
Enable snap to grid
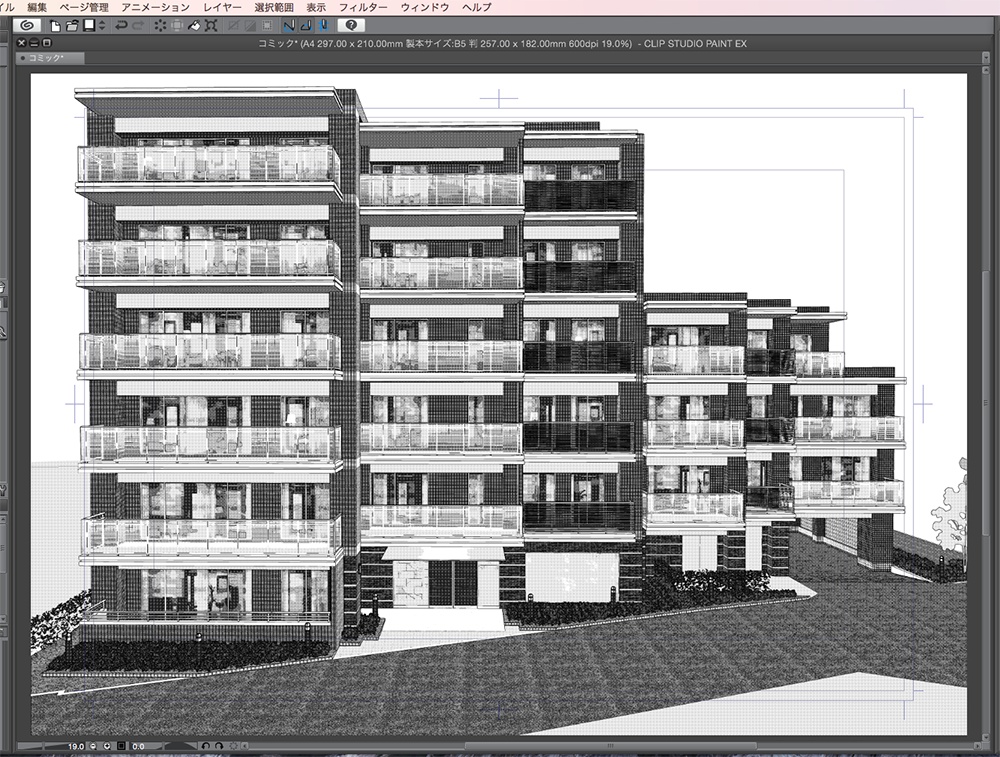(x=323, y=26)
